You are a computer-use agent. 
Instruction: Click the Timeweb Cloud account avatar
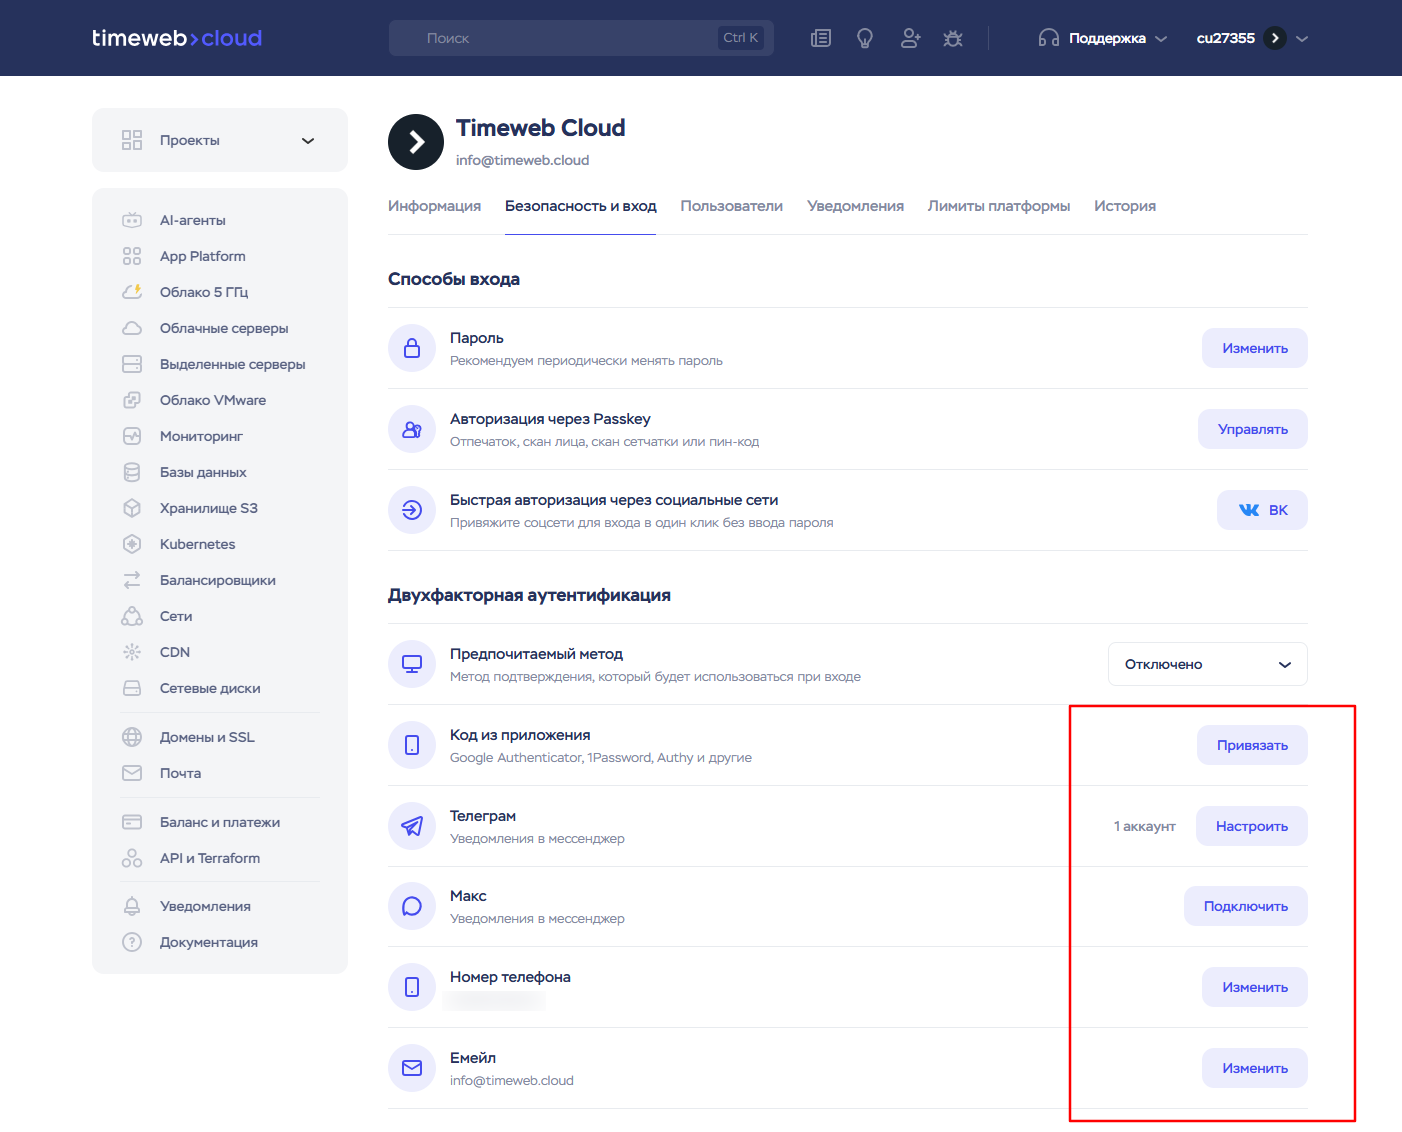pyautogui.click(x=416, y=142)
